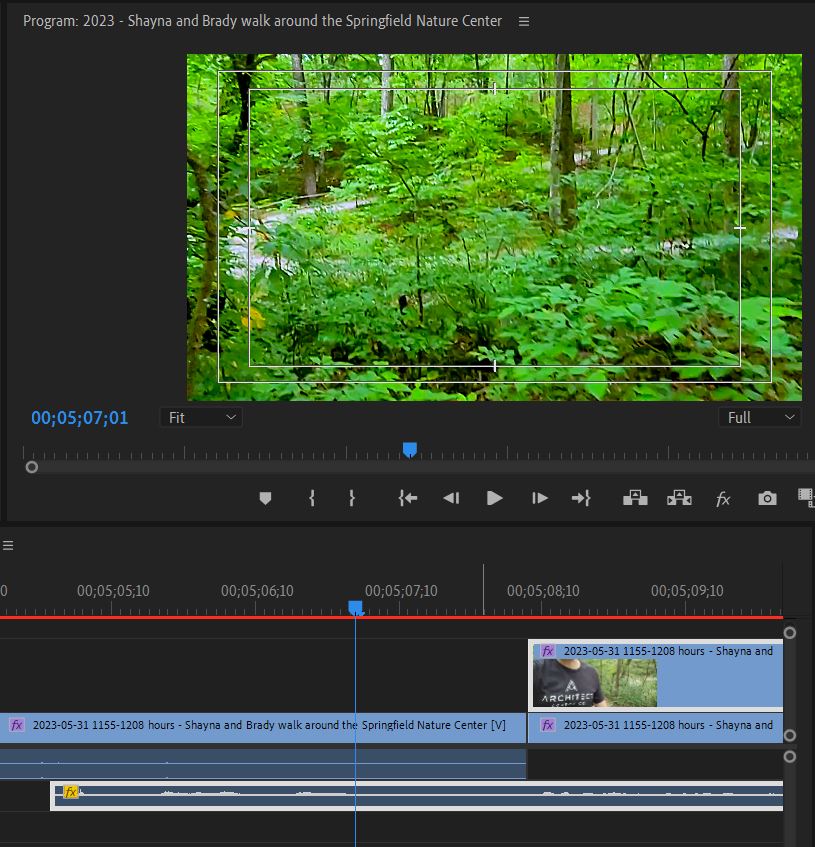This screenshot has width=815, height=847.
Task: Select the white-outlined audio clip on the bottom track
Action: tap(416, 796)
